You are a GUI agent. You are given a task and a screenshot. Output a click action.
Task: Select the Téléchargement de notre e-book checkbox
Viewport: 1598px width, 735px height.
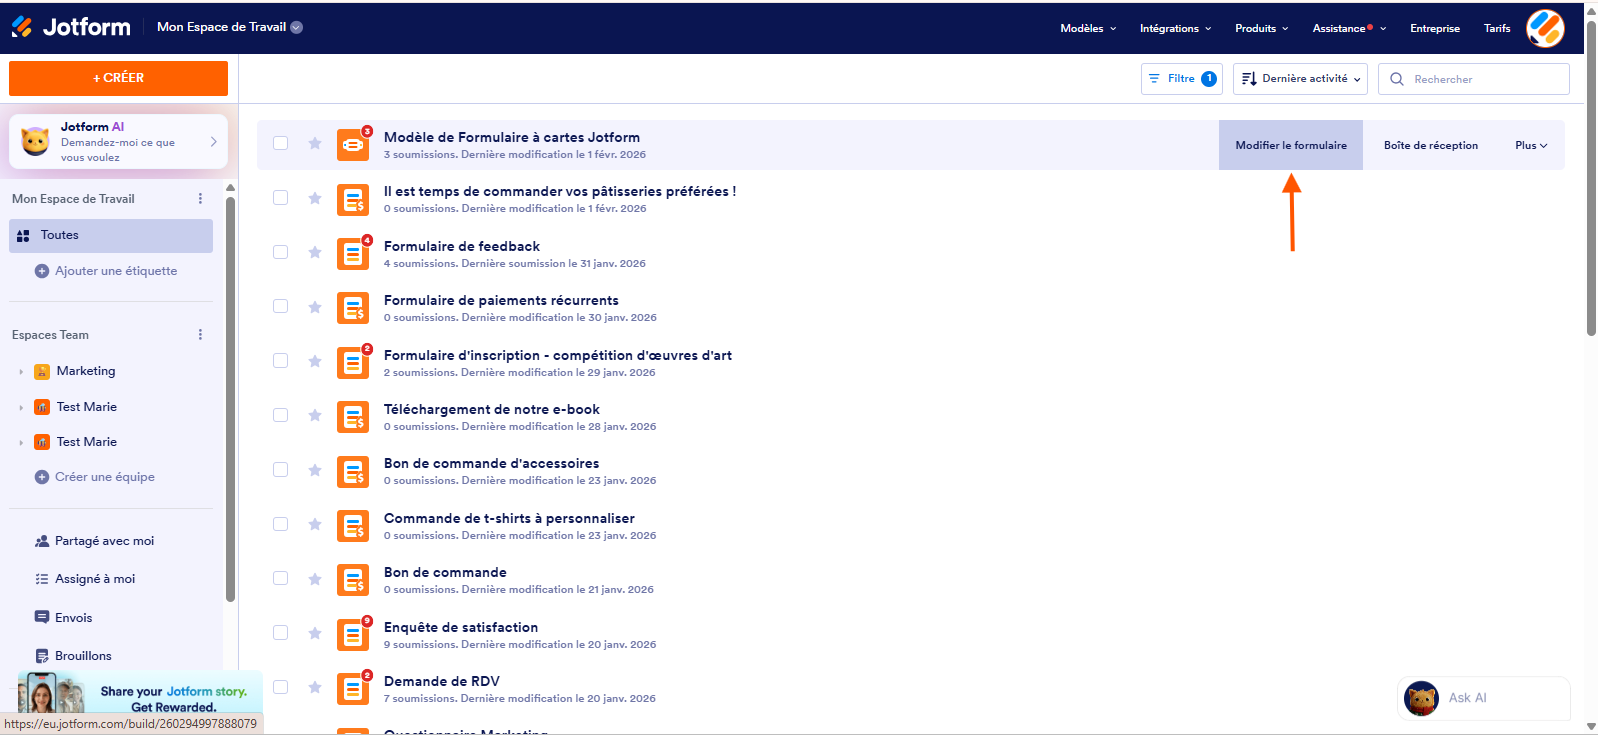click(281, 416)
